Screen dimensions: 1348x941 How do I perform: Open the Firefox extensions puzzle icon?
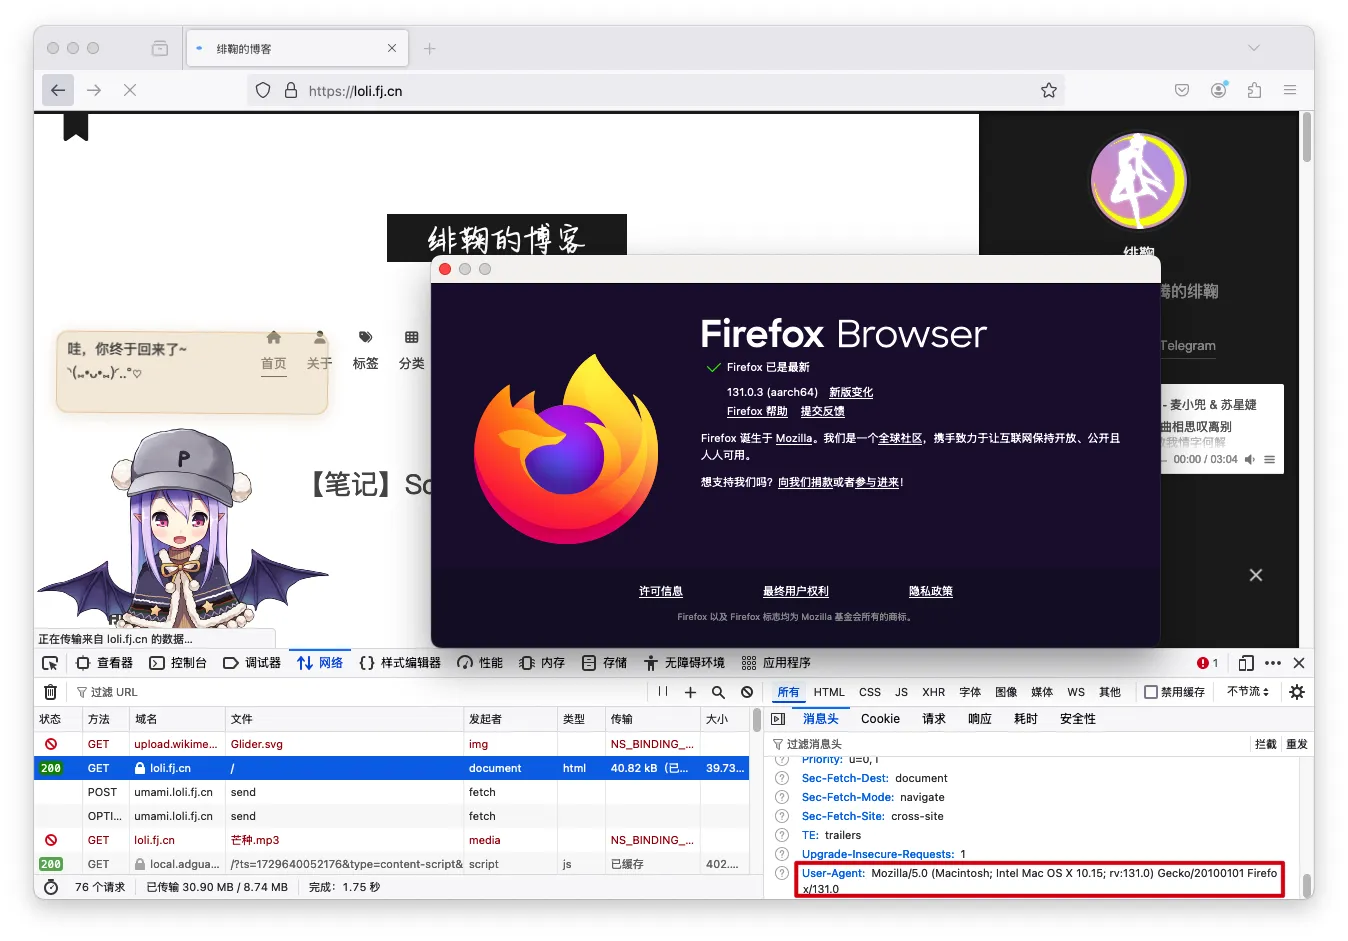(1254, 90)
